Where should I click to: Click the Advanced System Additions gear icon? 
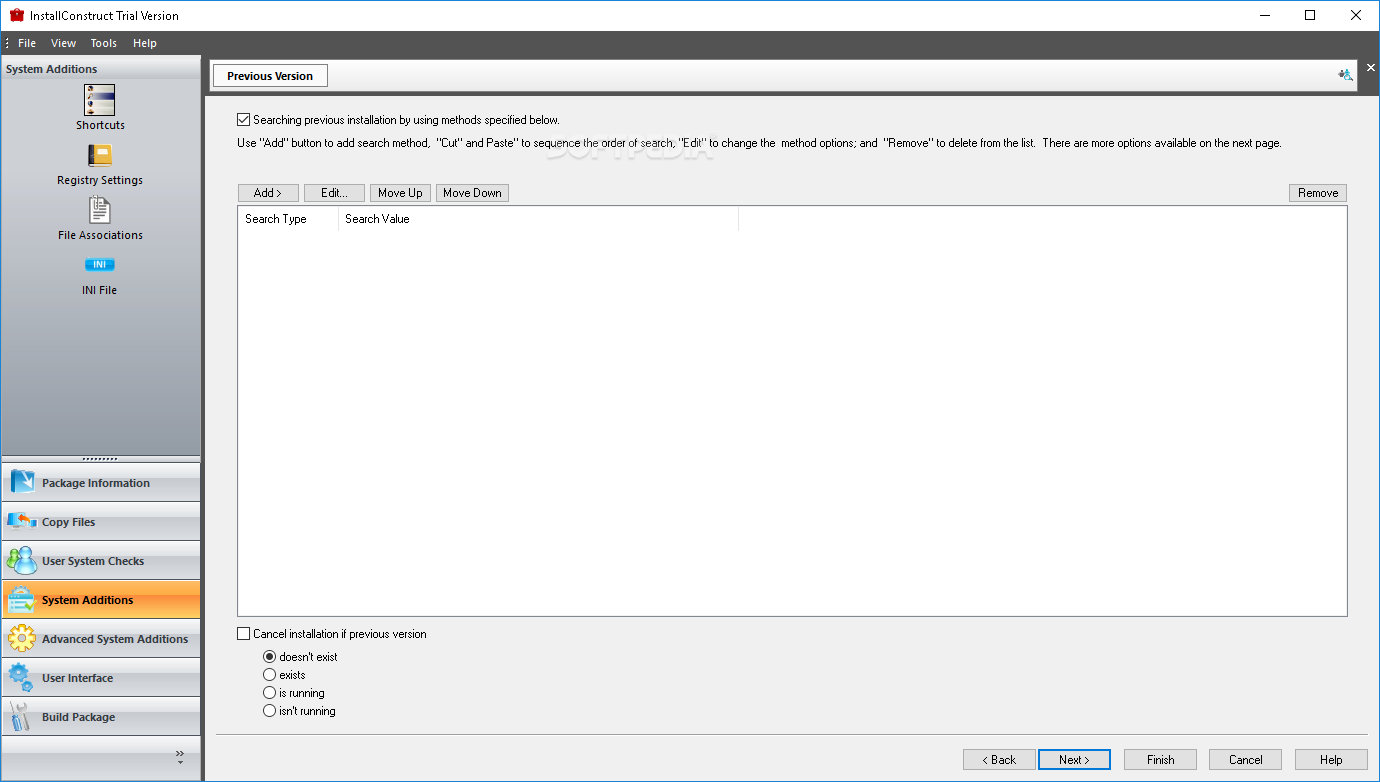click(22, 639)
